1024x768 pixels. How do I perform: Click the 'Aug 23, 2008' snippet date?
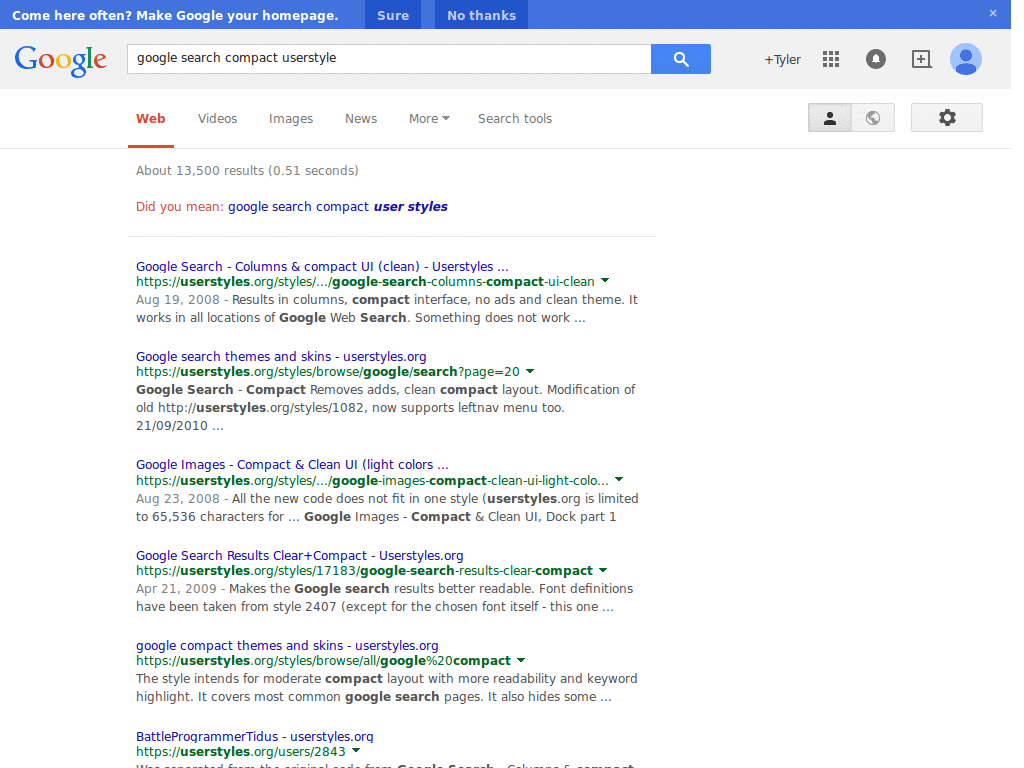click(x=178, y=498)
